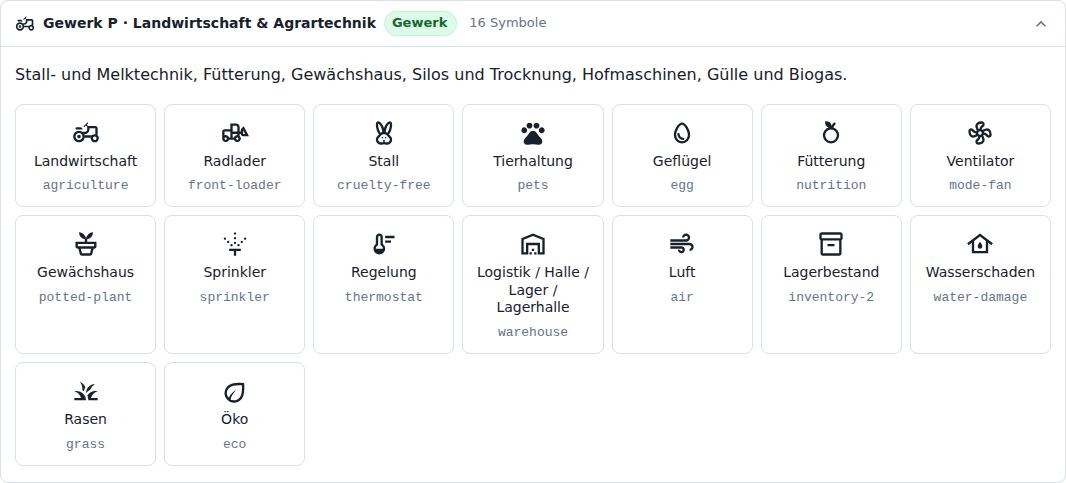Image resolution: width=1066 pixels, height=483 pixels.
Task: Select the fan icon above Ventilator
Action: point(980,133)
